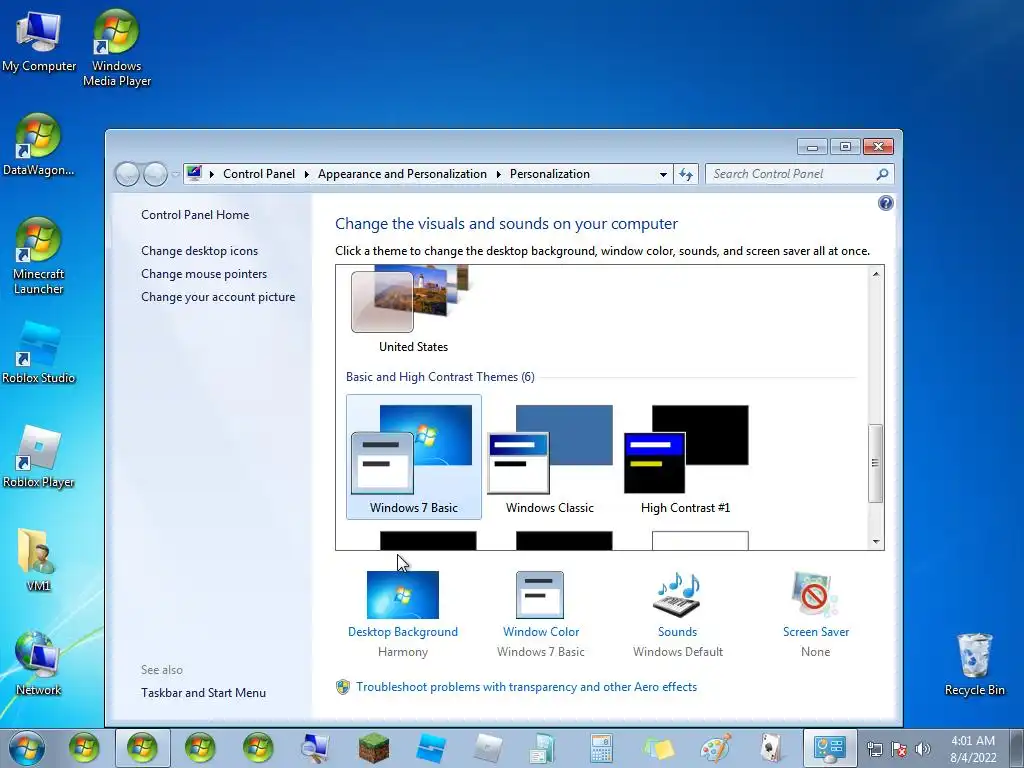Viewport: 1024px width, 768px height.
Task: Select the Recycle Bin icon
Action: coord(974,664)
